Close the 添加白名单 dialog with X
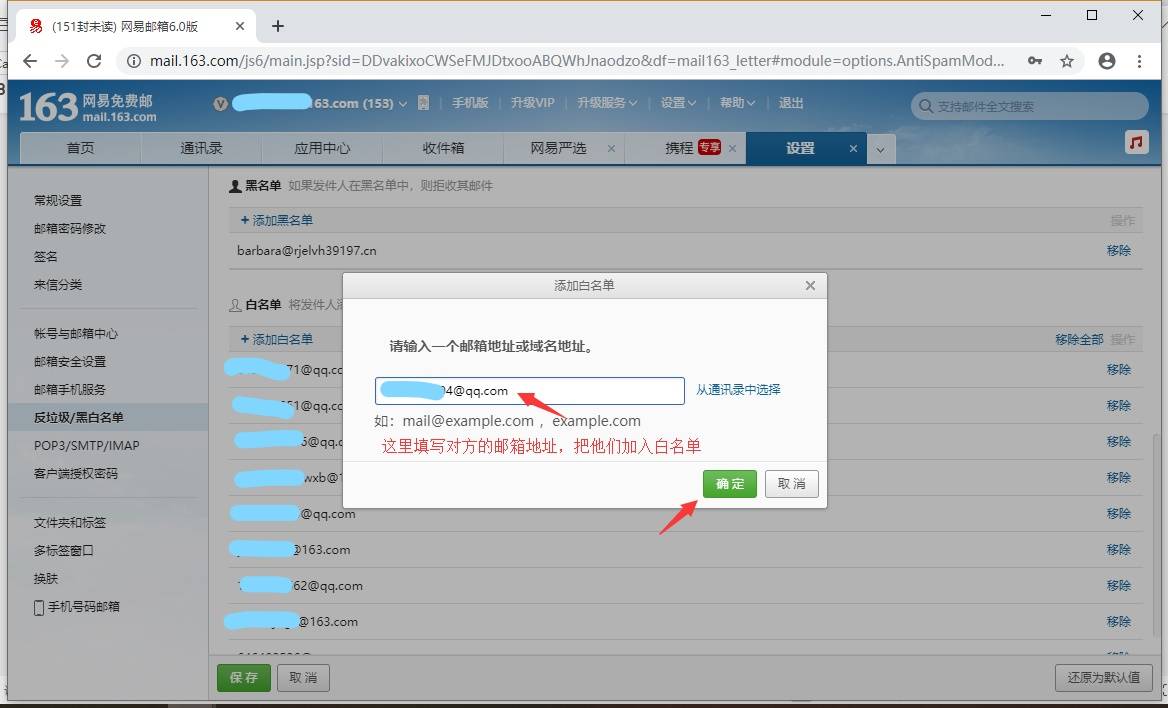The width and height of the screenshot is (1168, 708). [x=810, y=285]
